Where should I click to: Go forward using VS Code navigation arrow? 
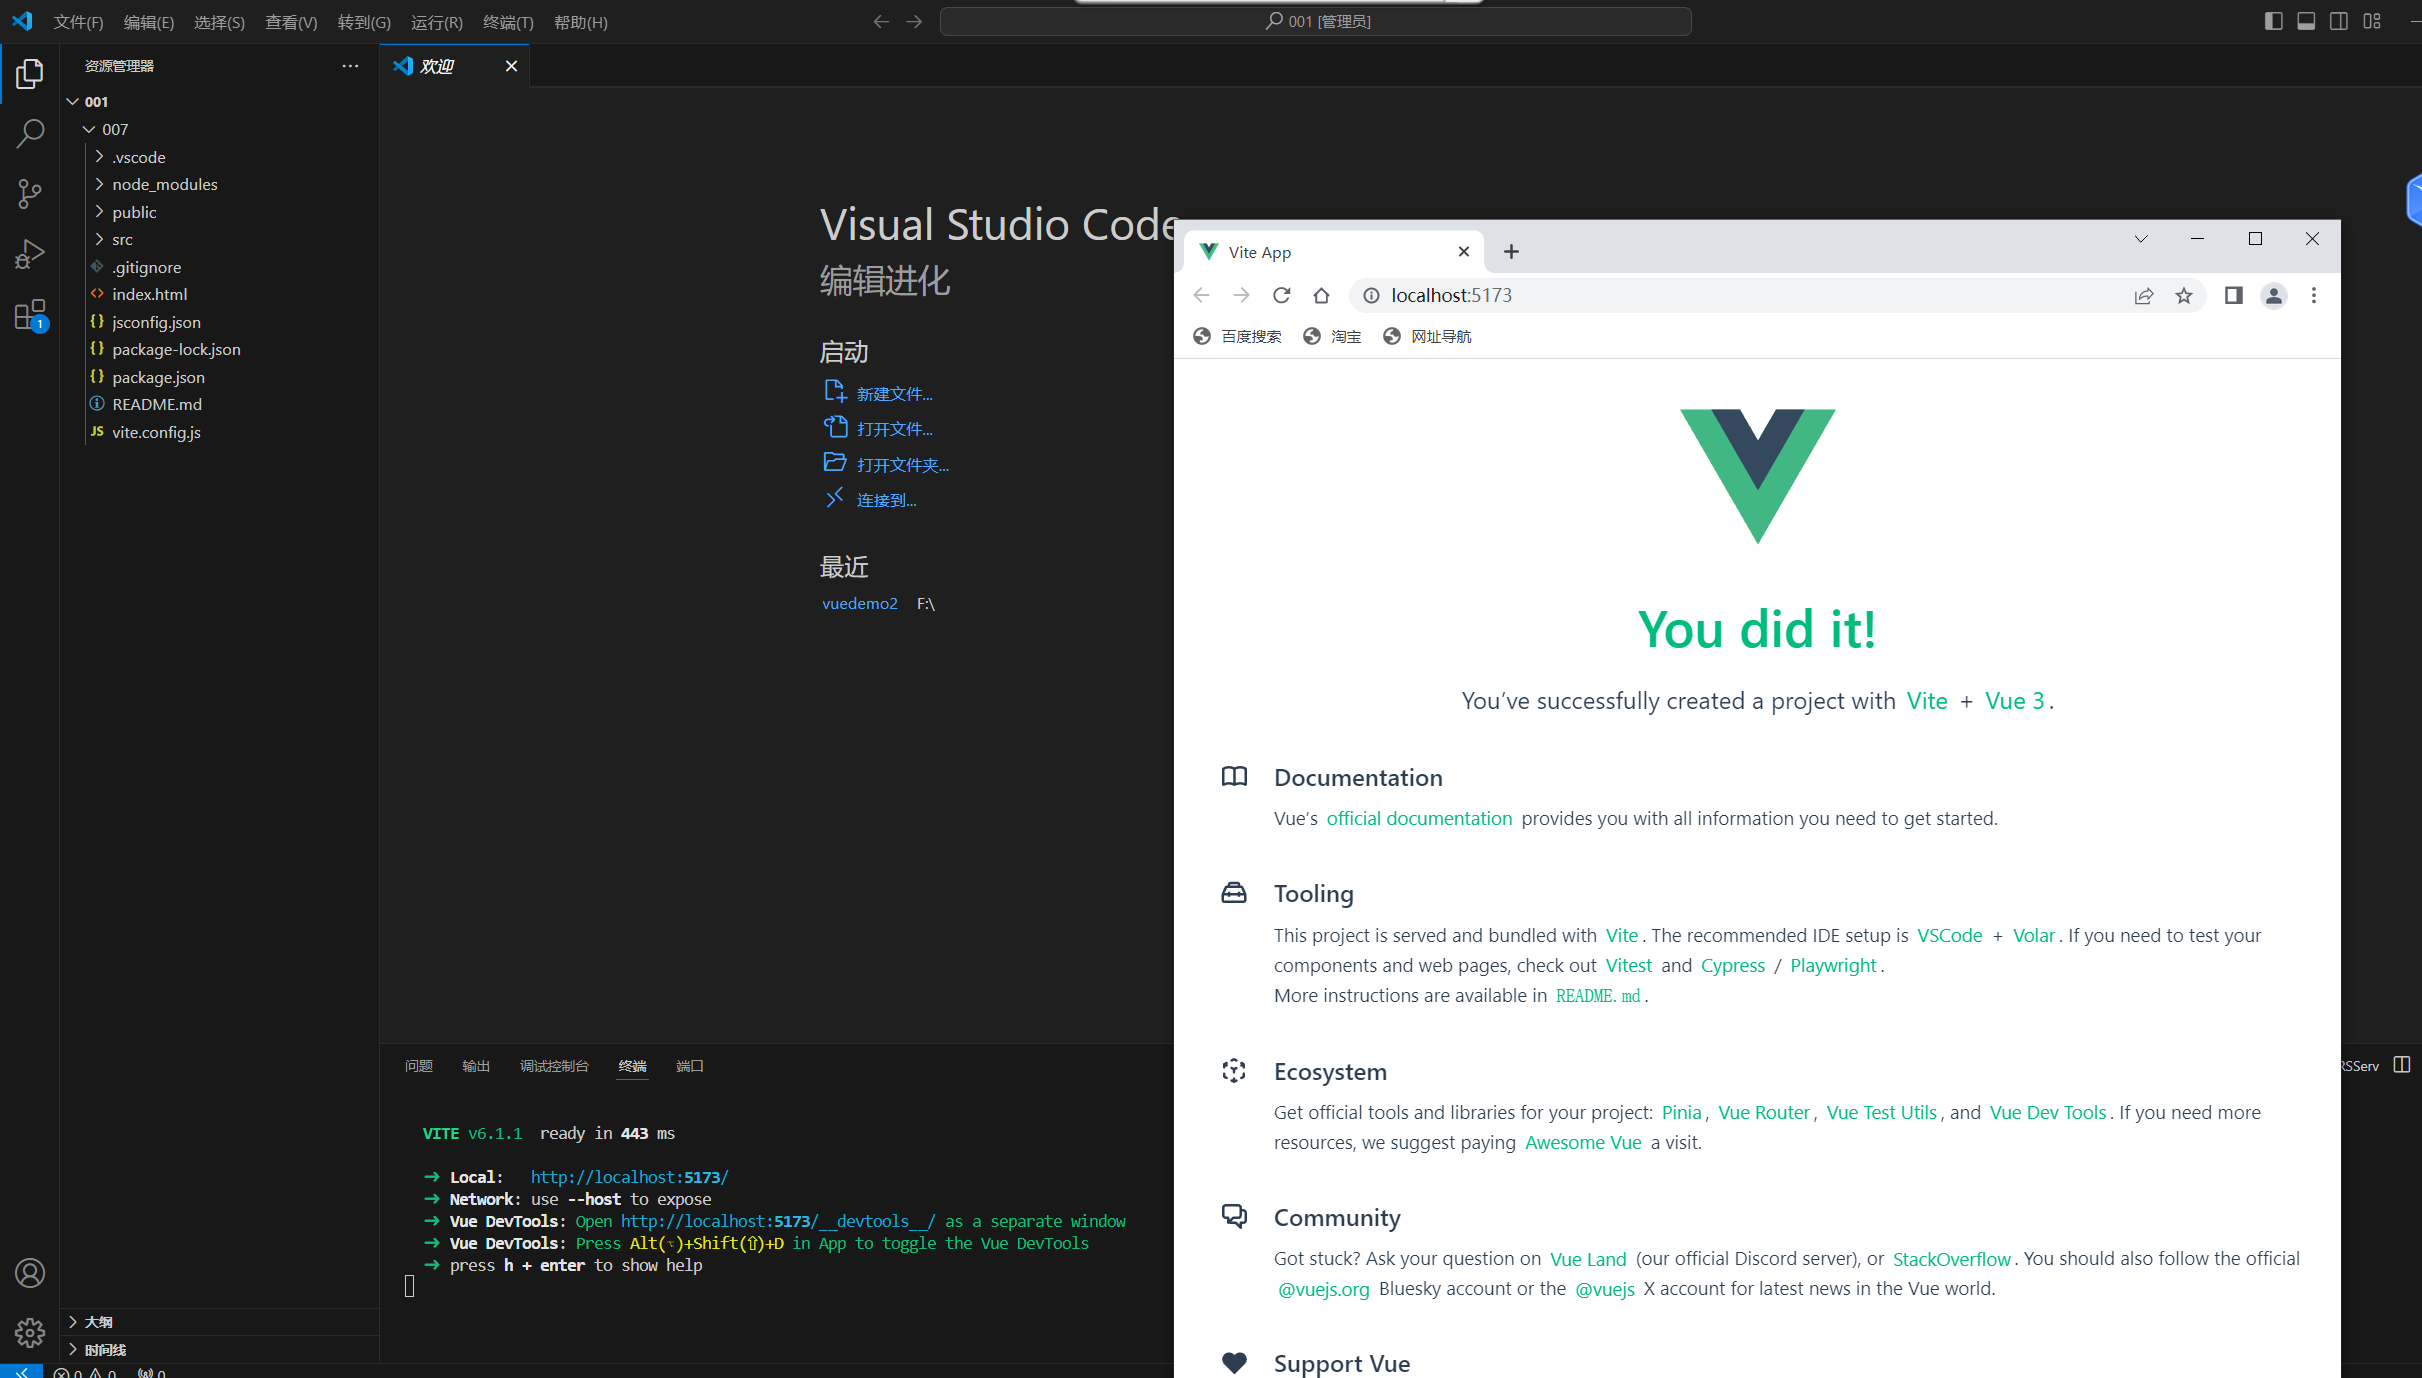(914, 21)
